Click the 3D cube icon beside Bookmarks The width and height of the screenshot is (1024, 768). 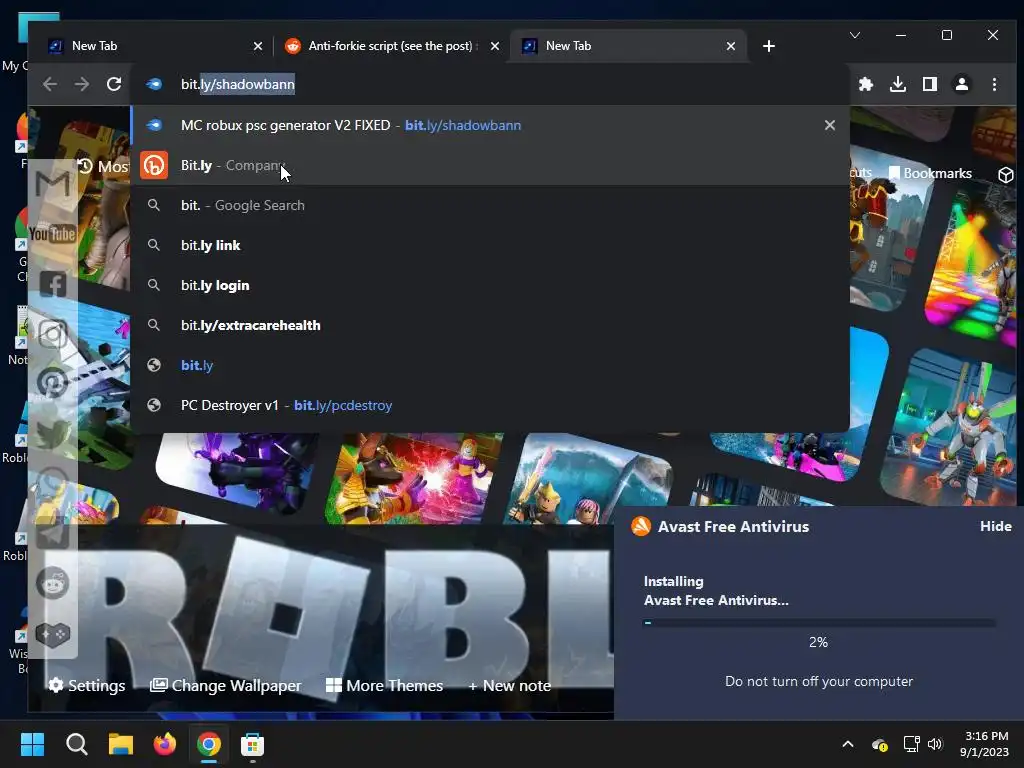(1006, 174)
